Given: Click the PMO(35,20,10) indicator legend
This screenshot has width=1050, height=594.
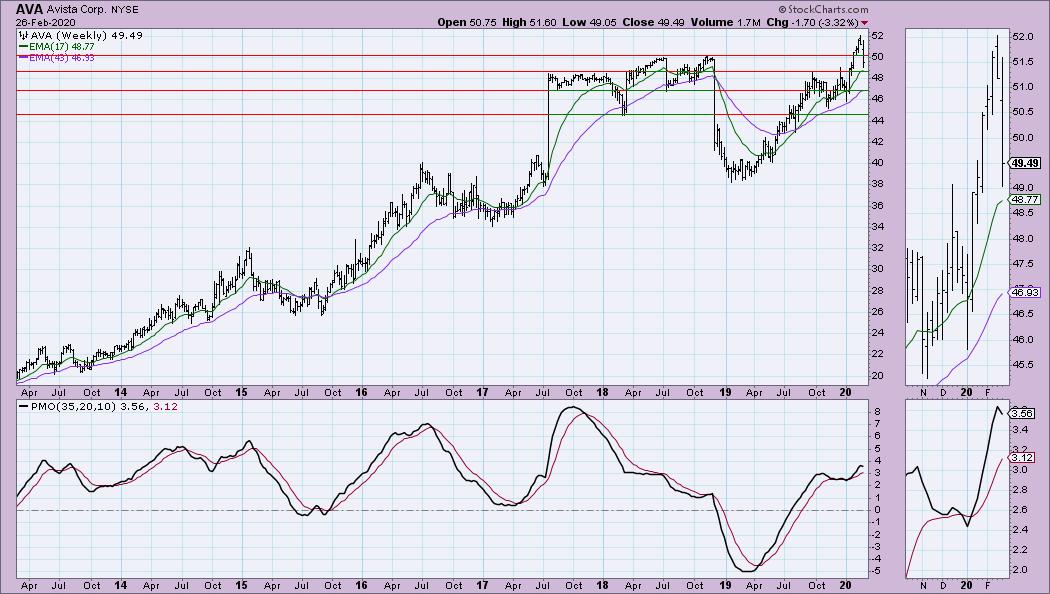Looking at the screenshot, I should pos(98,406).
